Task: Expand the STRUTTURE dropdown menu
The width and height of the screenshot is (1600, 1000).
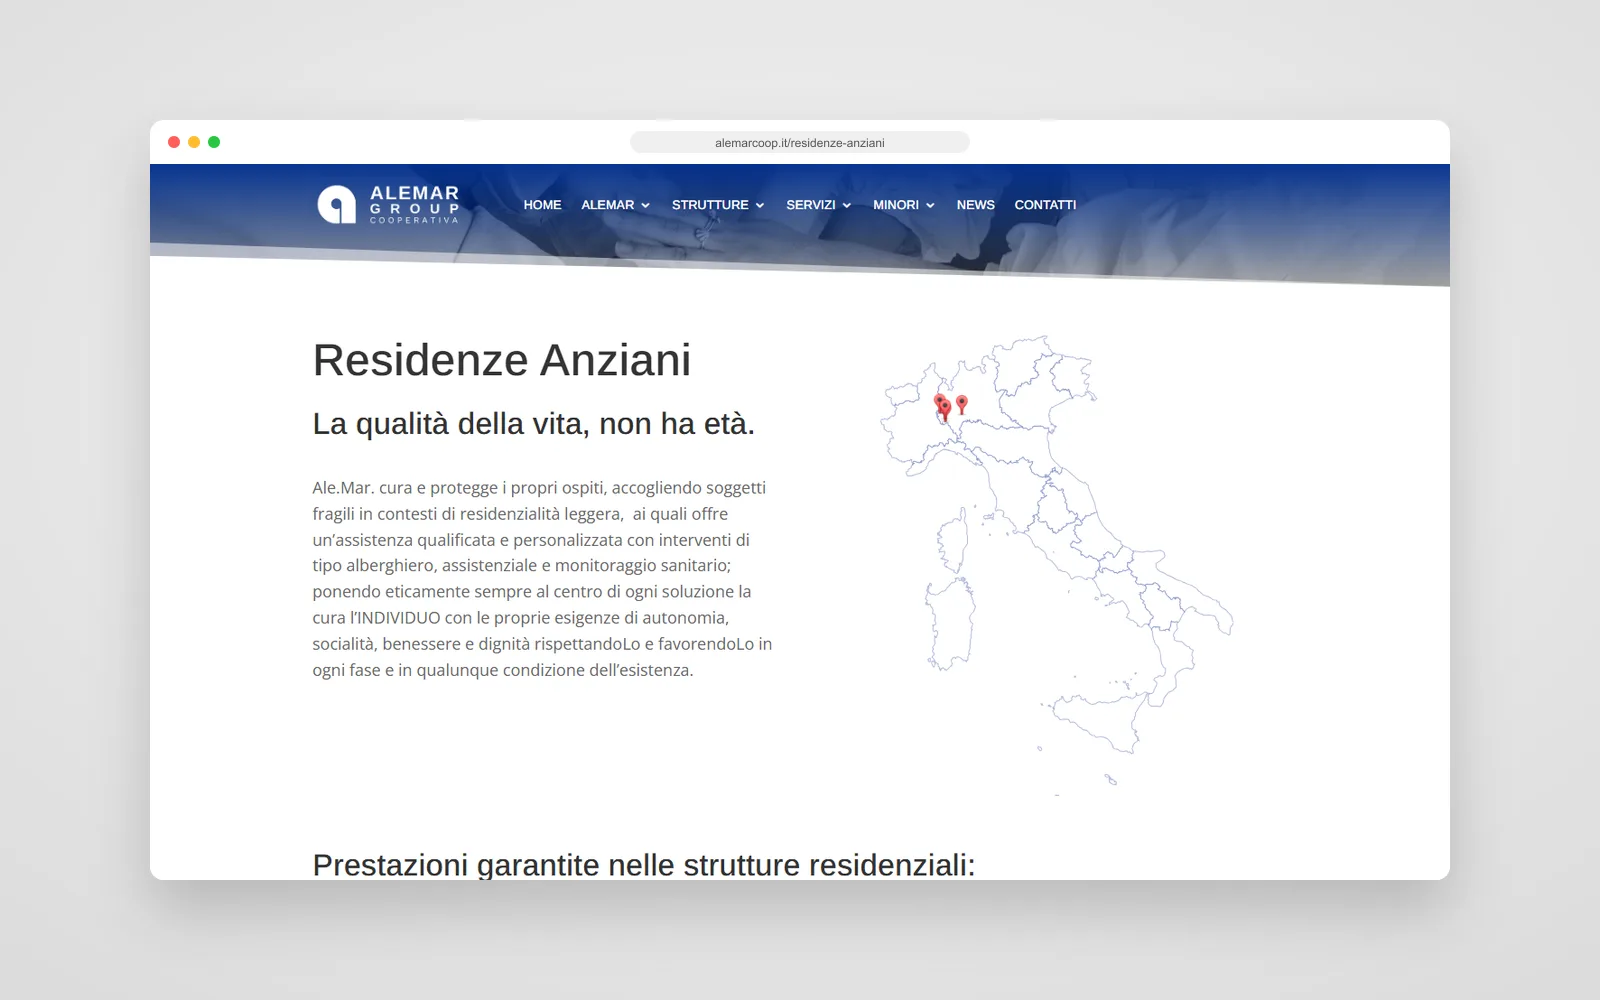Action: tap(718, 205)
